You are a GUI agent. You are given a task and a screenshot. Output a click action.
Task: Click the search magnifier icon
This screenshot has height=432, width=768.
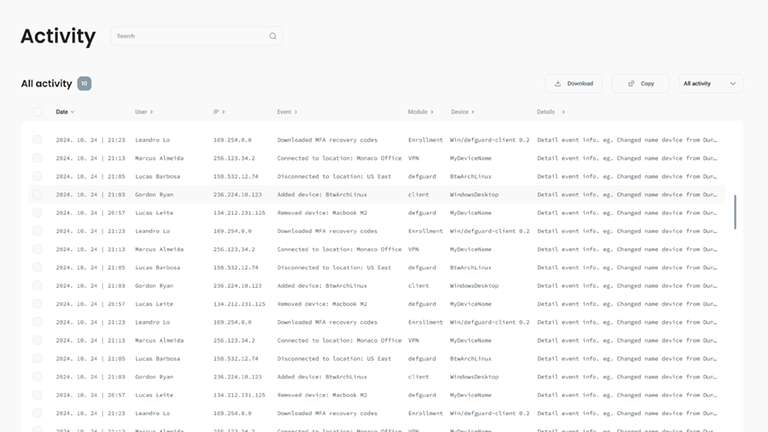point(272,36)
